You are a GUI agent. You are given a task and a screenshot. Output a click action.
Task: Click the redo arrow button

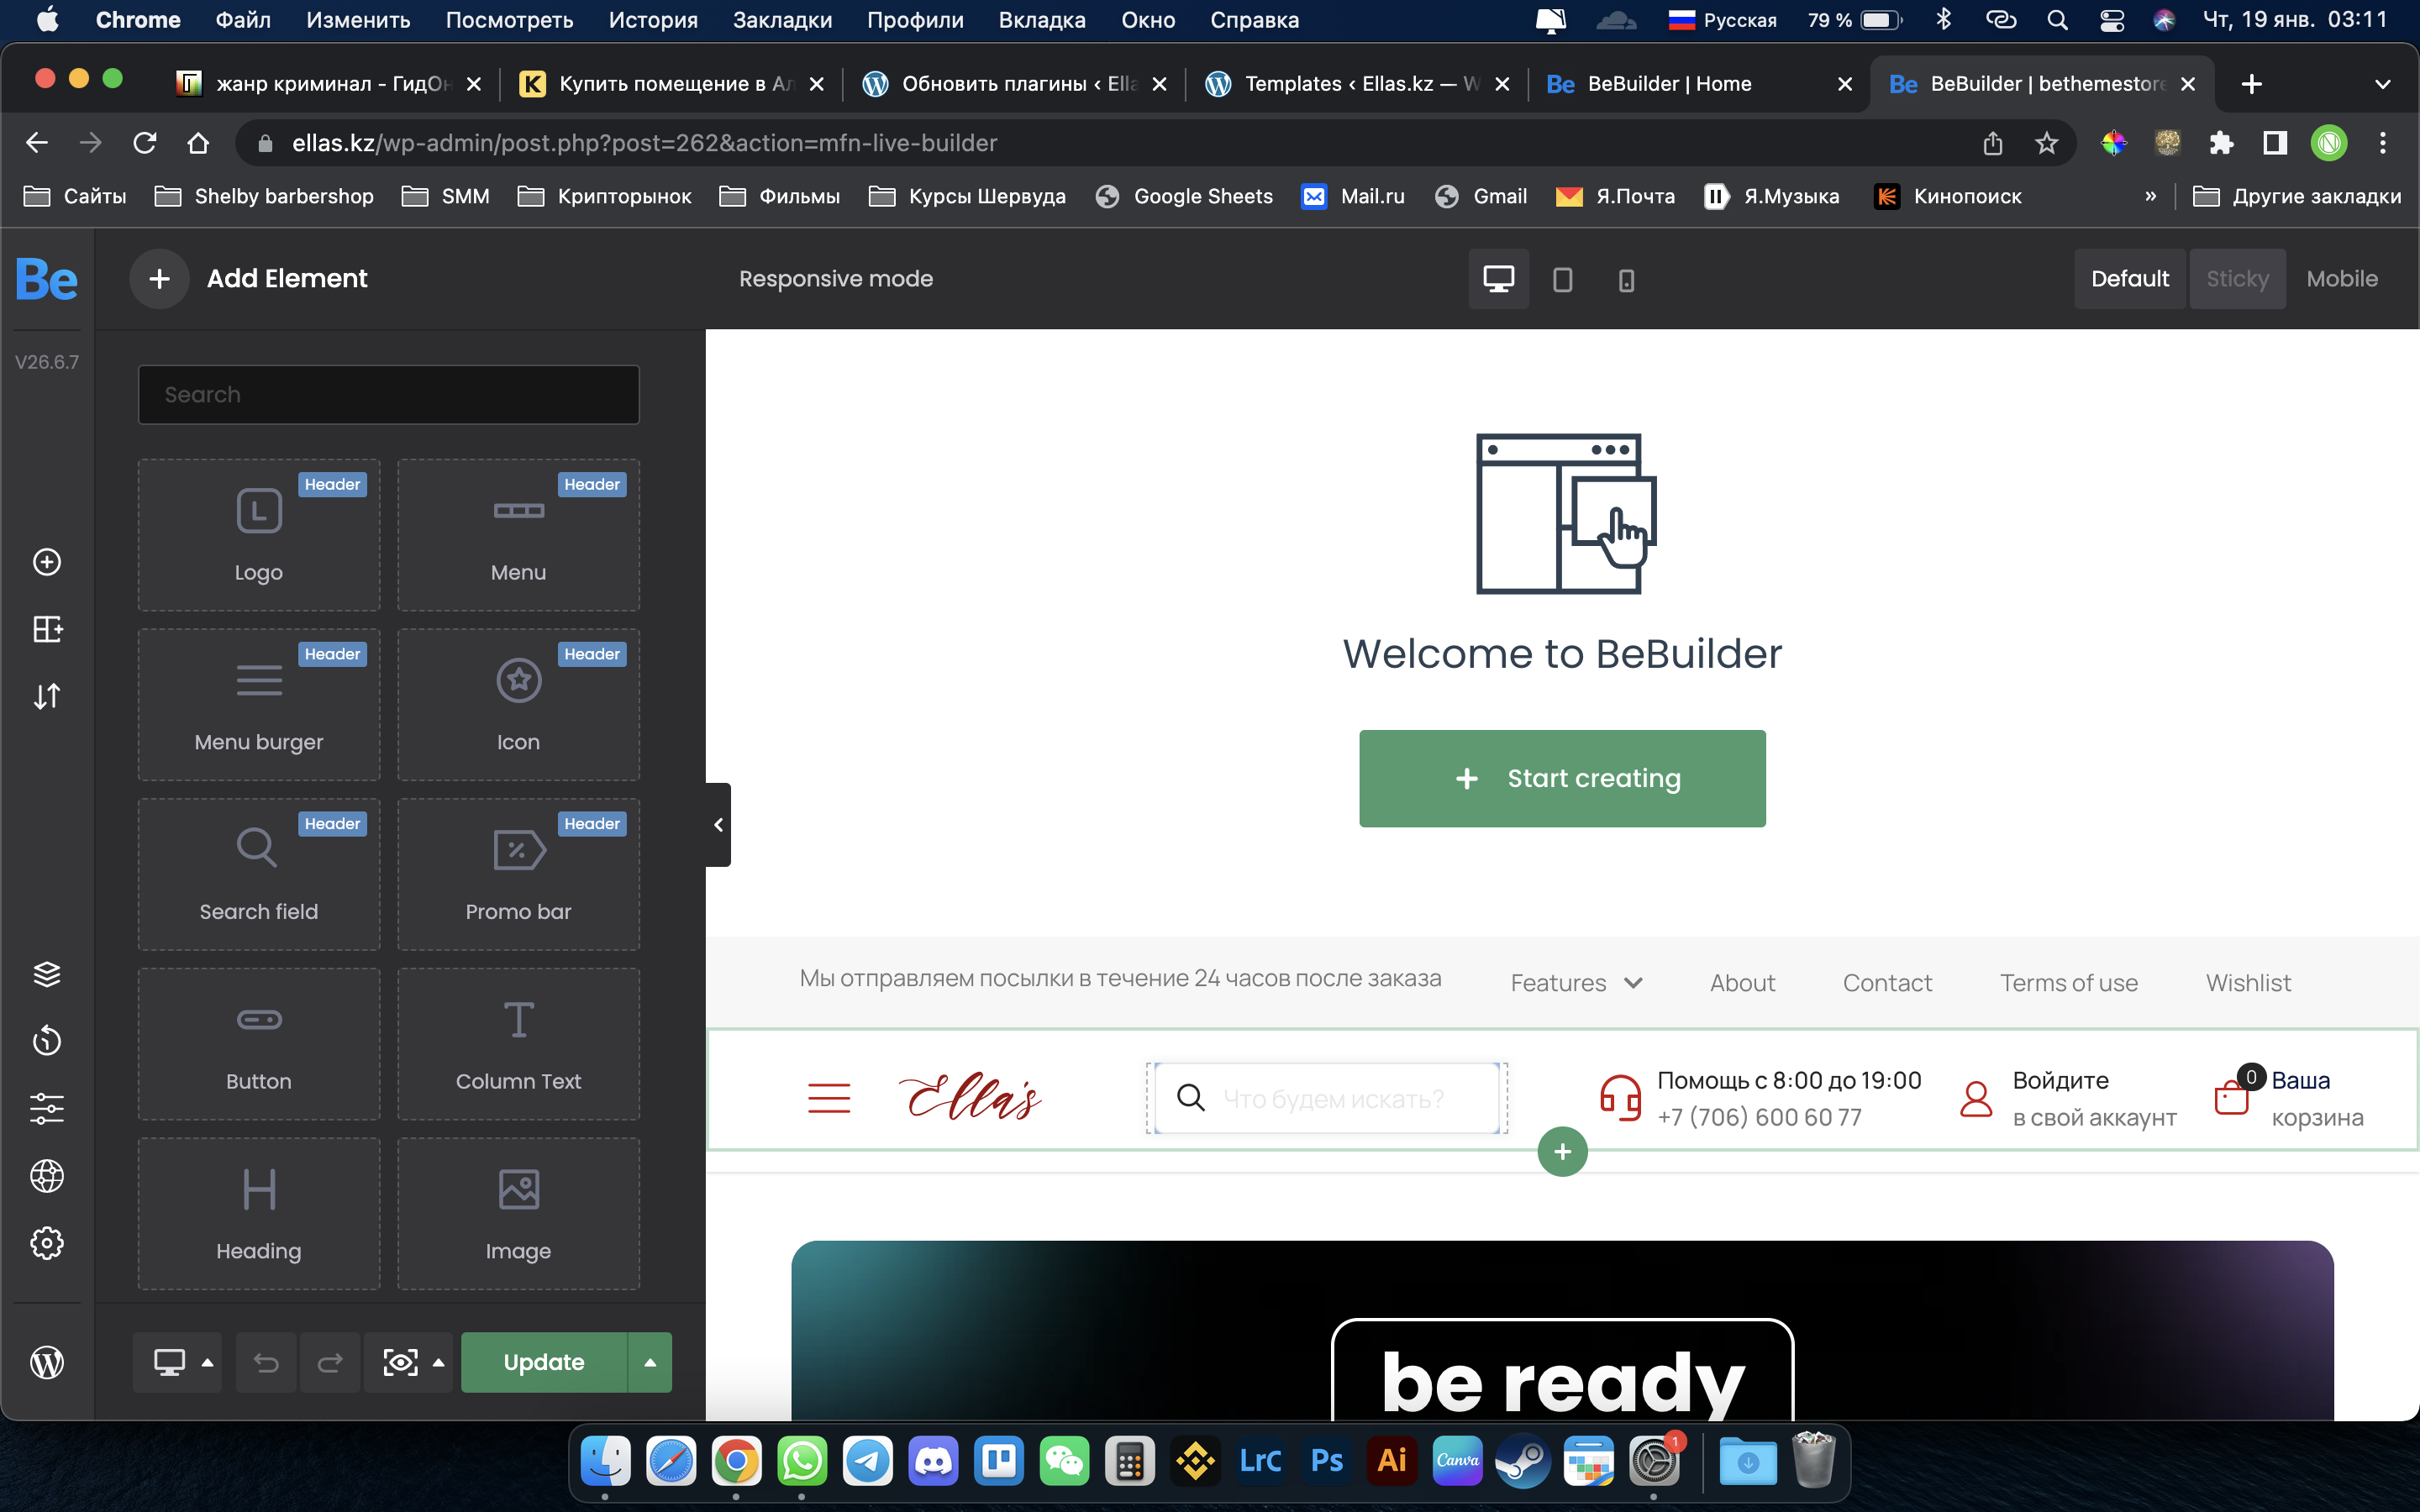coord(330,1362)
